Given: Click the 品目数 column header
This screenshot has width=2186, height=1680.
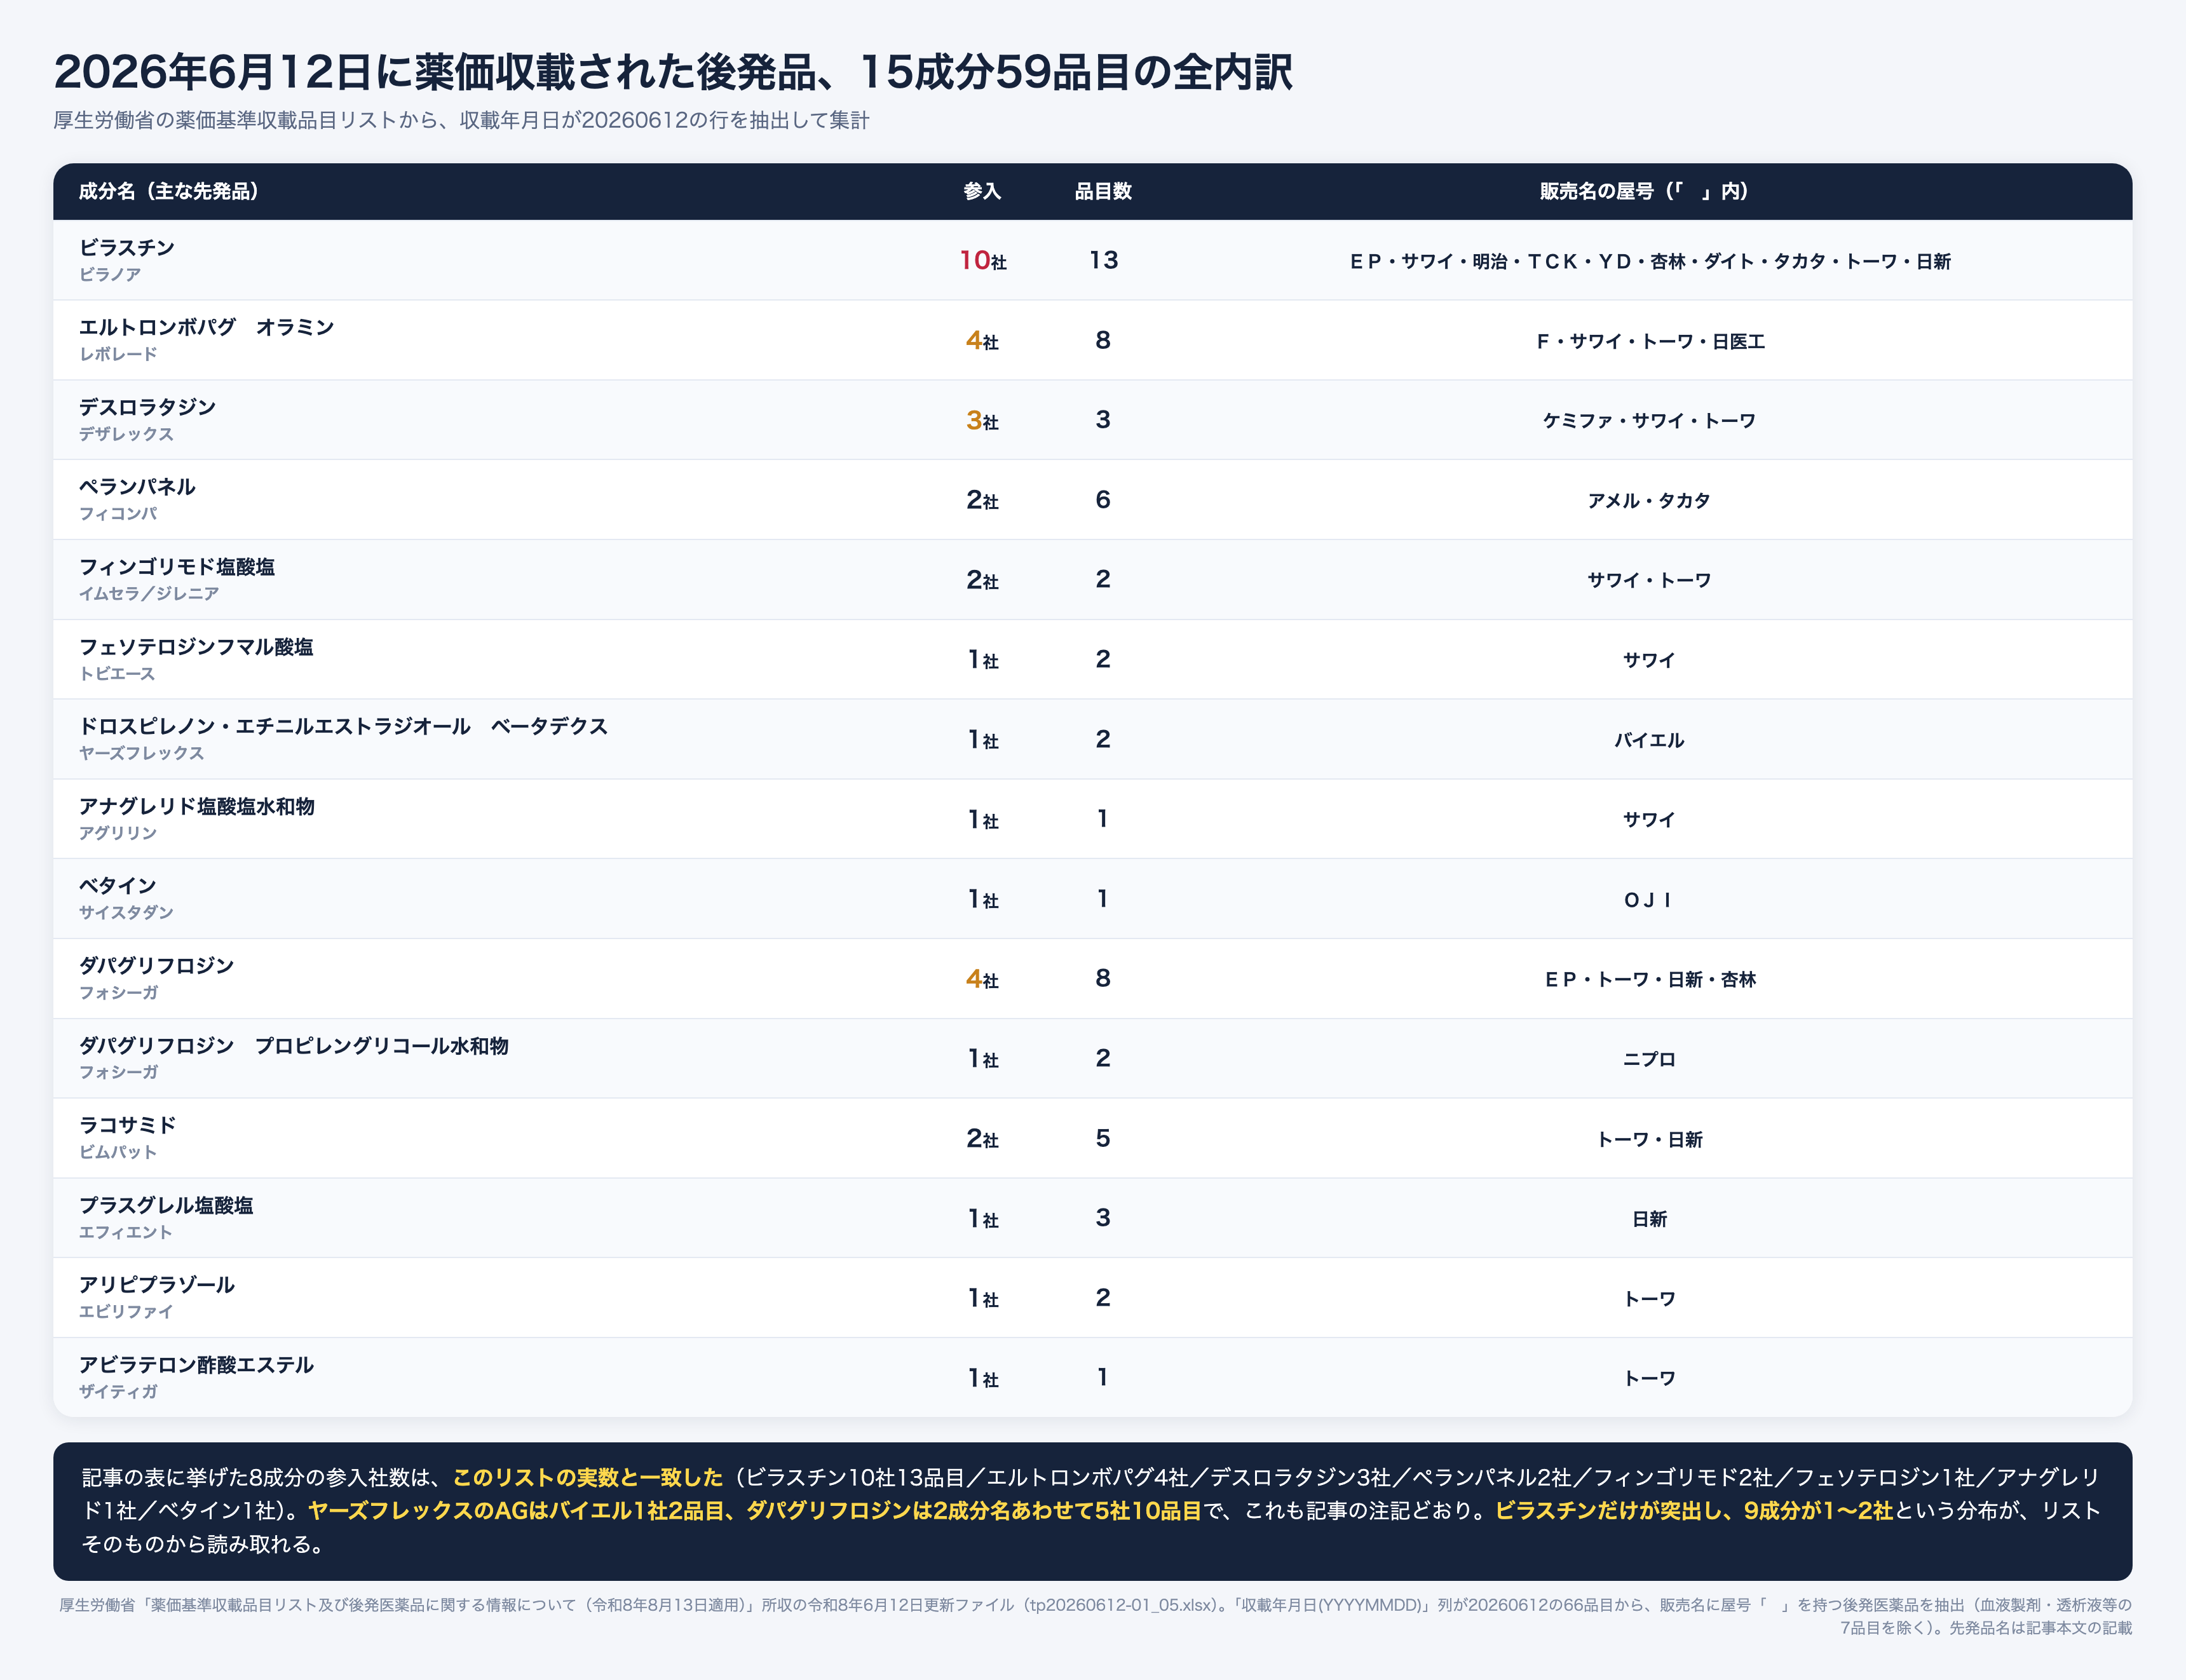Looking at the screenshot, I should (x=1103, y=191).
